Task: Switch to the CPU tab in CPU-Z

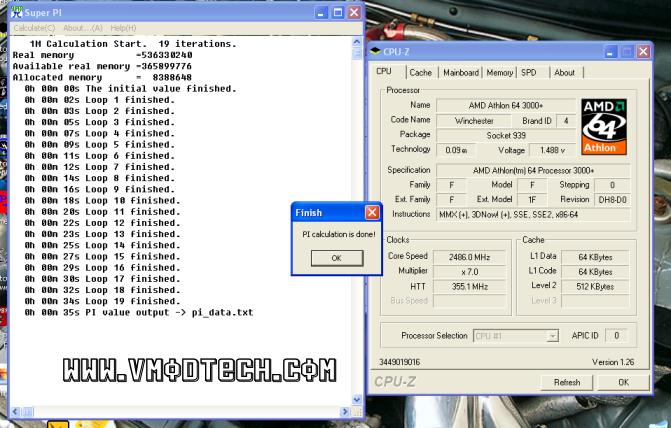Action: (384, 71)
